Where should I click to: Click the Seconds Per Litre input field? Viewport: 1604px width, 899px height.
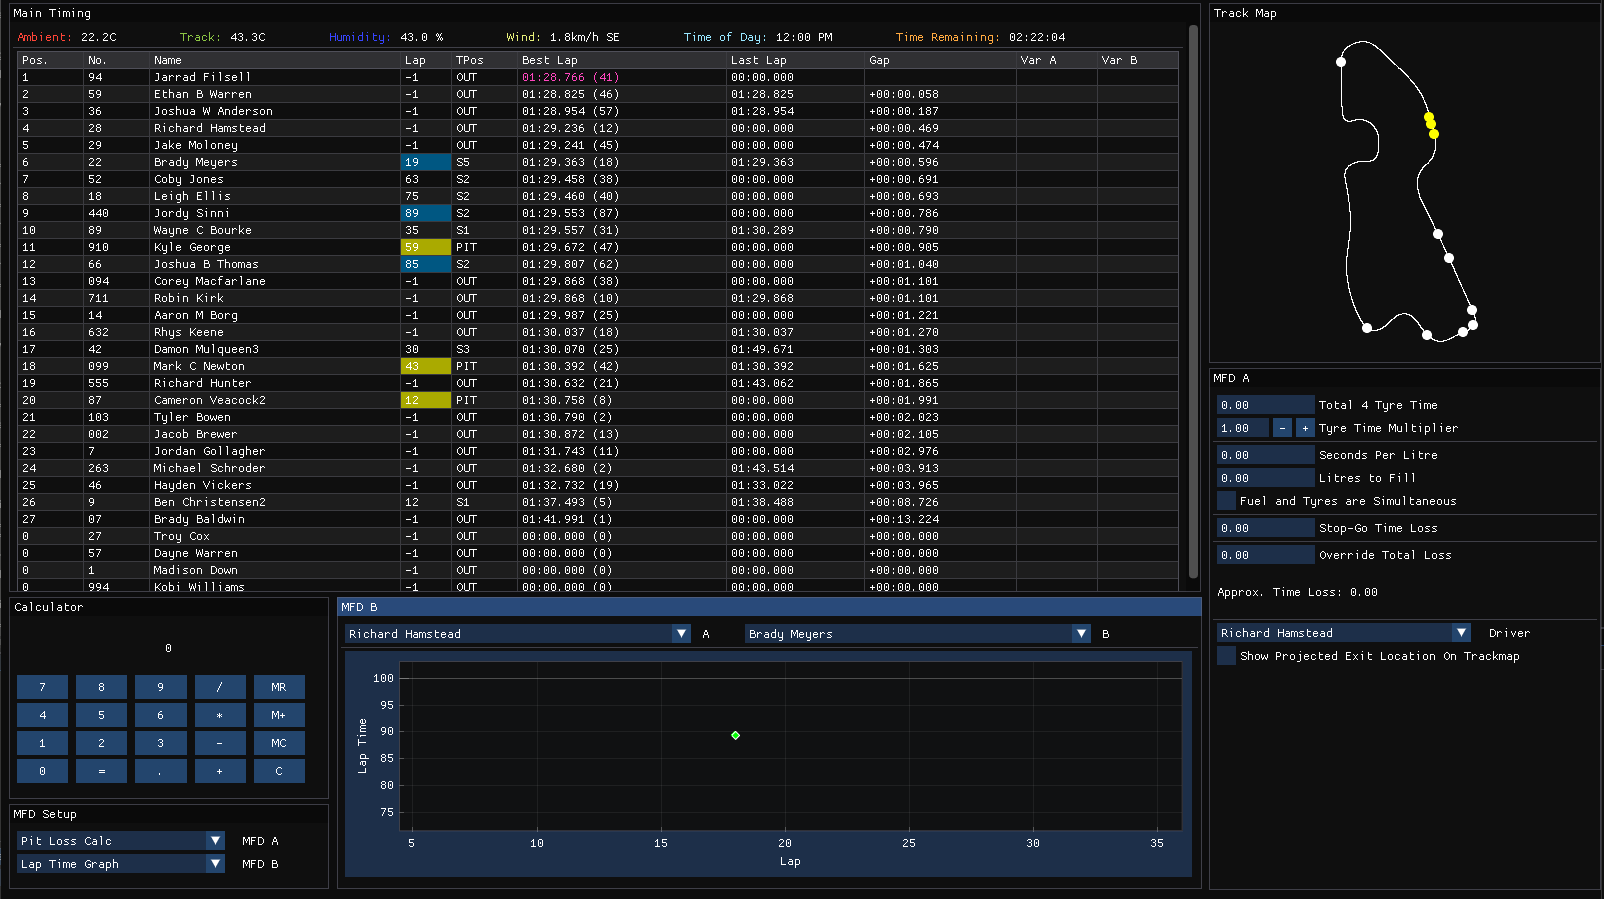[x=1264, y=455]
